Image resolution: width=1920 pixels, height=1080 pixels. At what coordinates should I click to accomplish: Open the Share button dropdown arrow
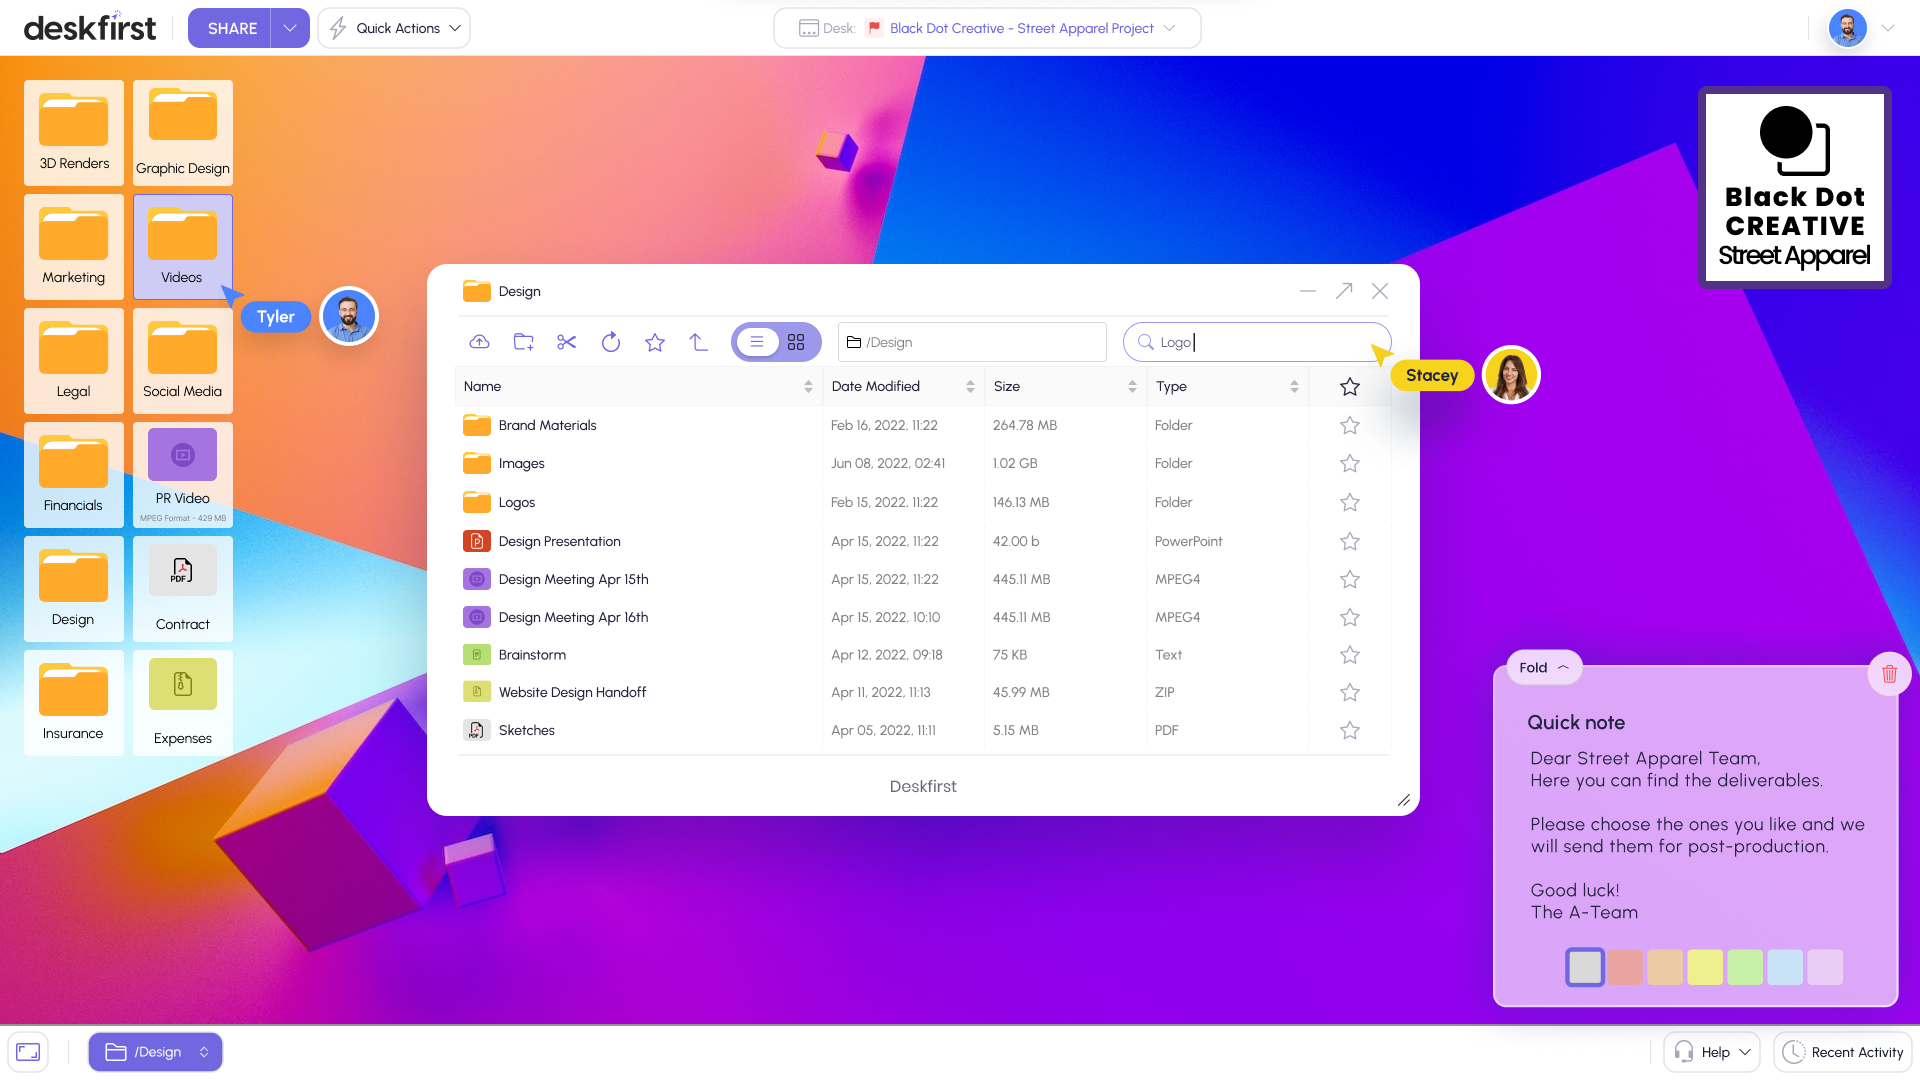289,28
